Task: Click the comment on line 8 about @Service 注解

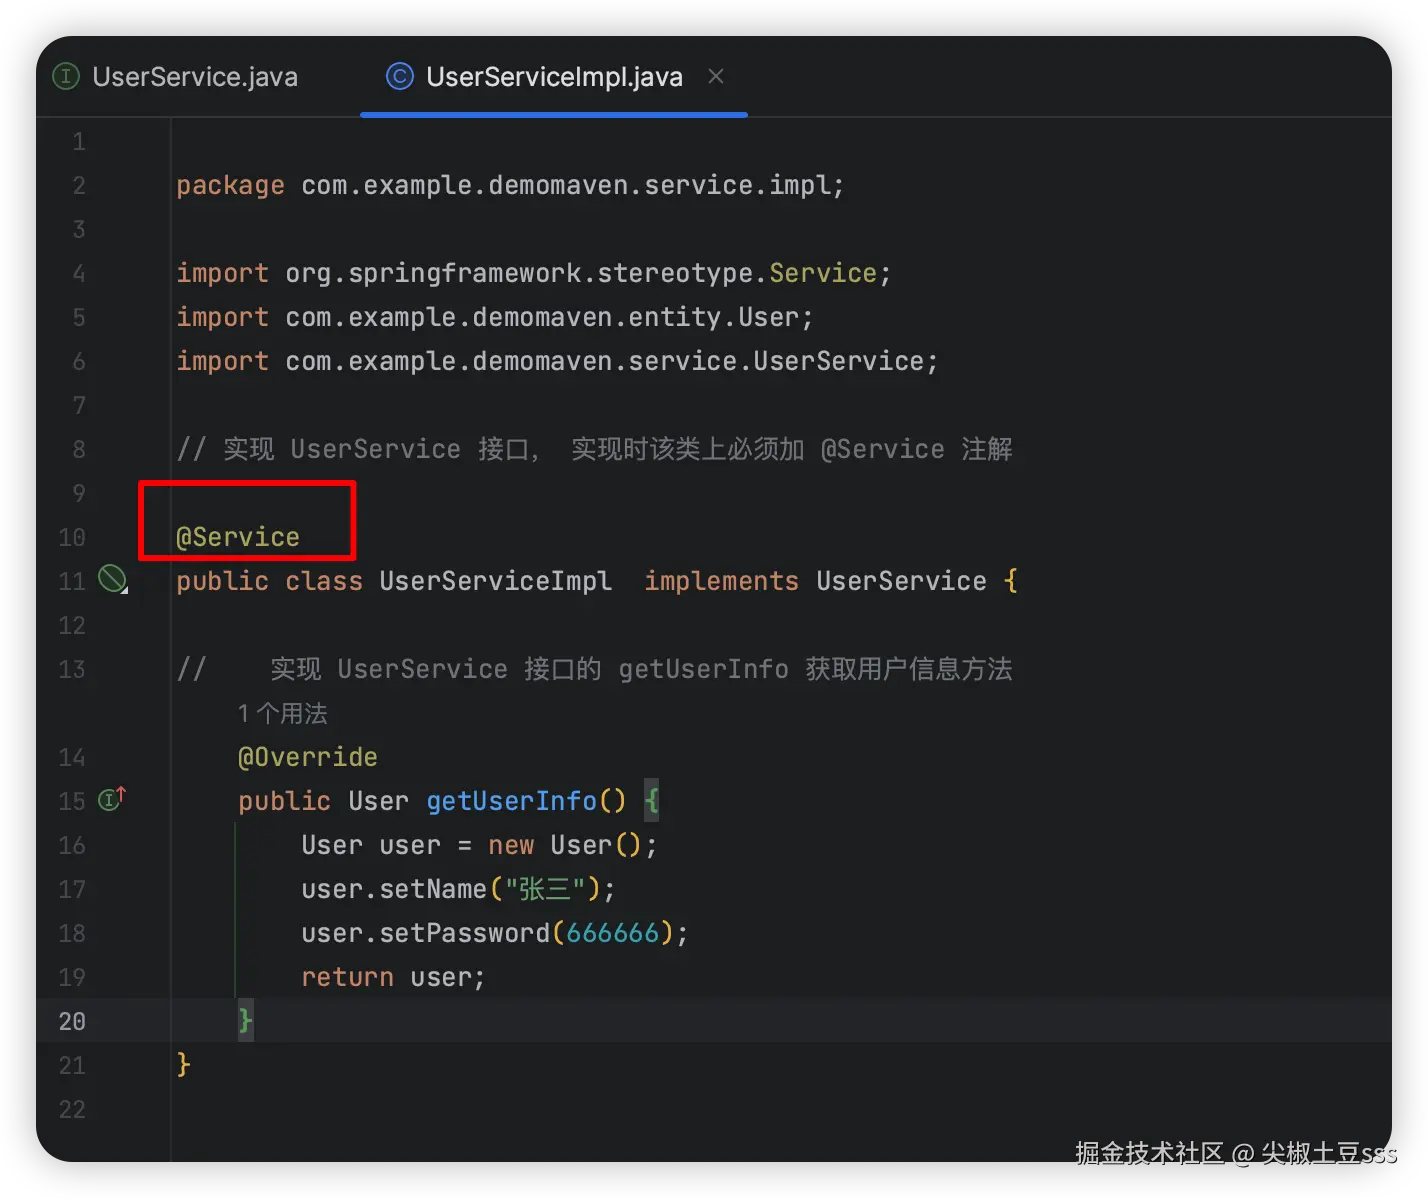Action: pos(595,449)
